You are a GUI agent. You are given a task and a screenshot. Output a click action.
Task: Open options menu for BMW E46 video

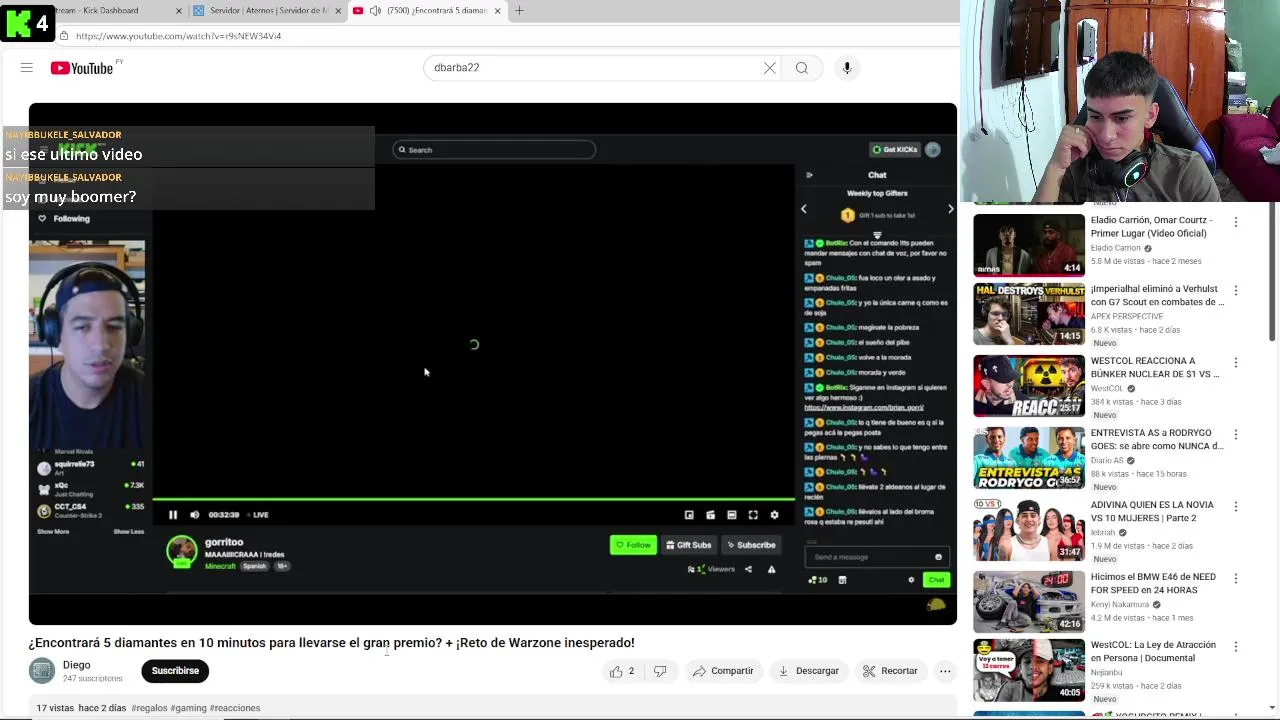coord(1236,579)
